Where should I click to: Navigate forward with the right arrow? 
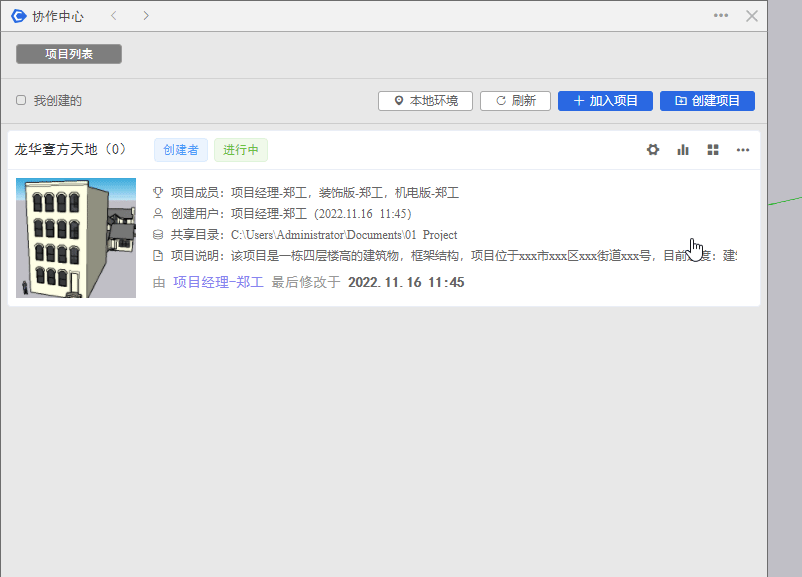146,16
